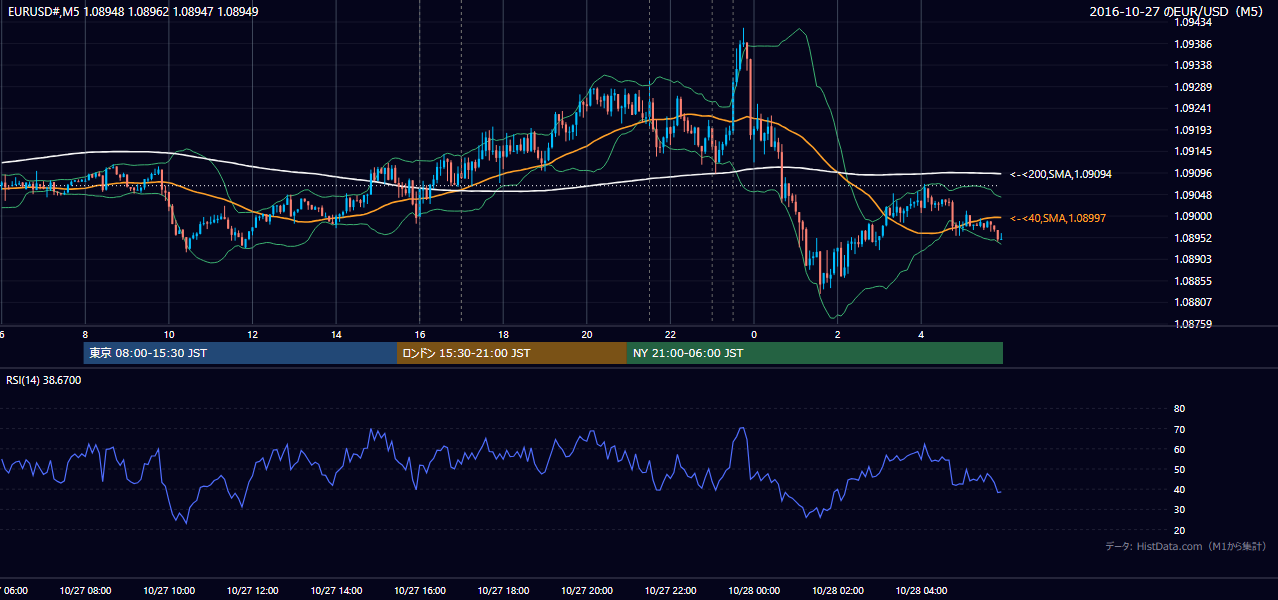
Task: Click price axis value 1.08903
Action: [x=1193, y=259]
